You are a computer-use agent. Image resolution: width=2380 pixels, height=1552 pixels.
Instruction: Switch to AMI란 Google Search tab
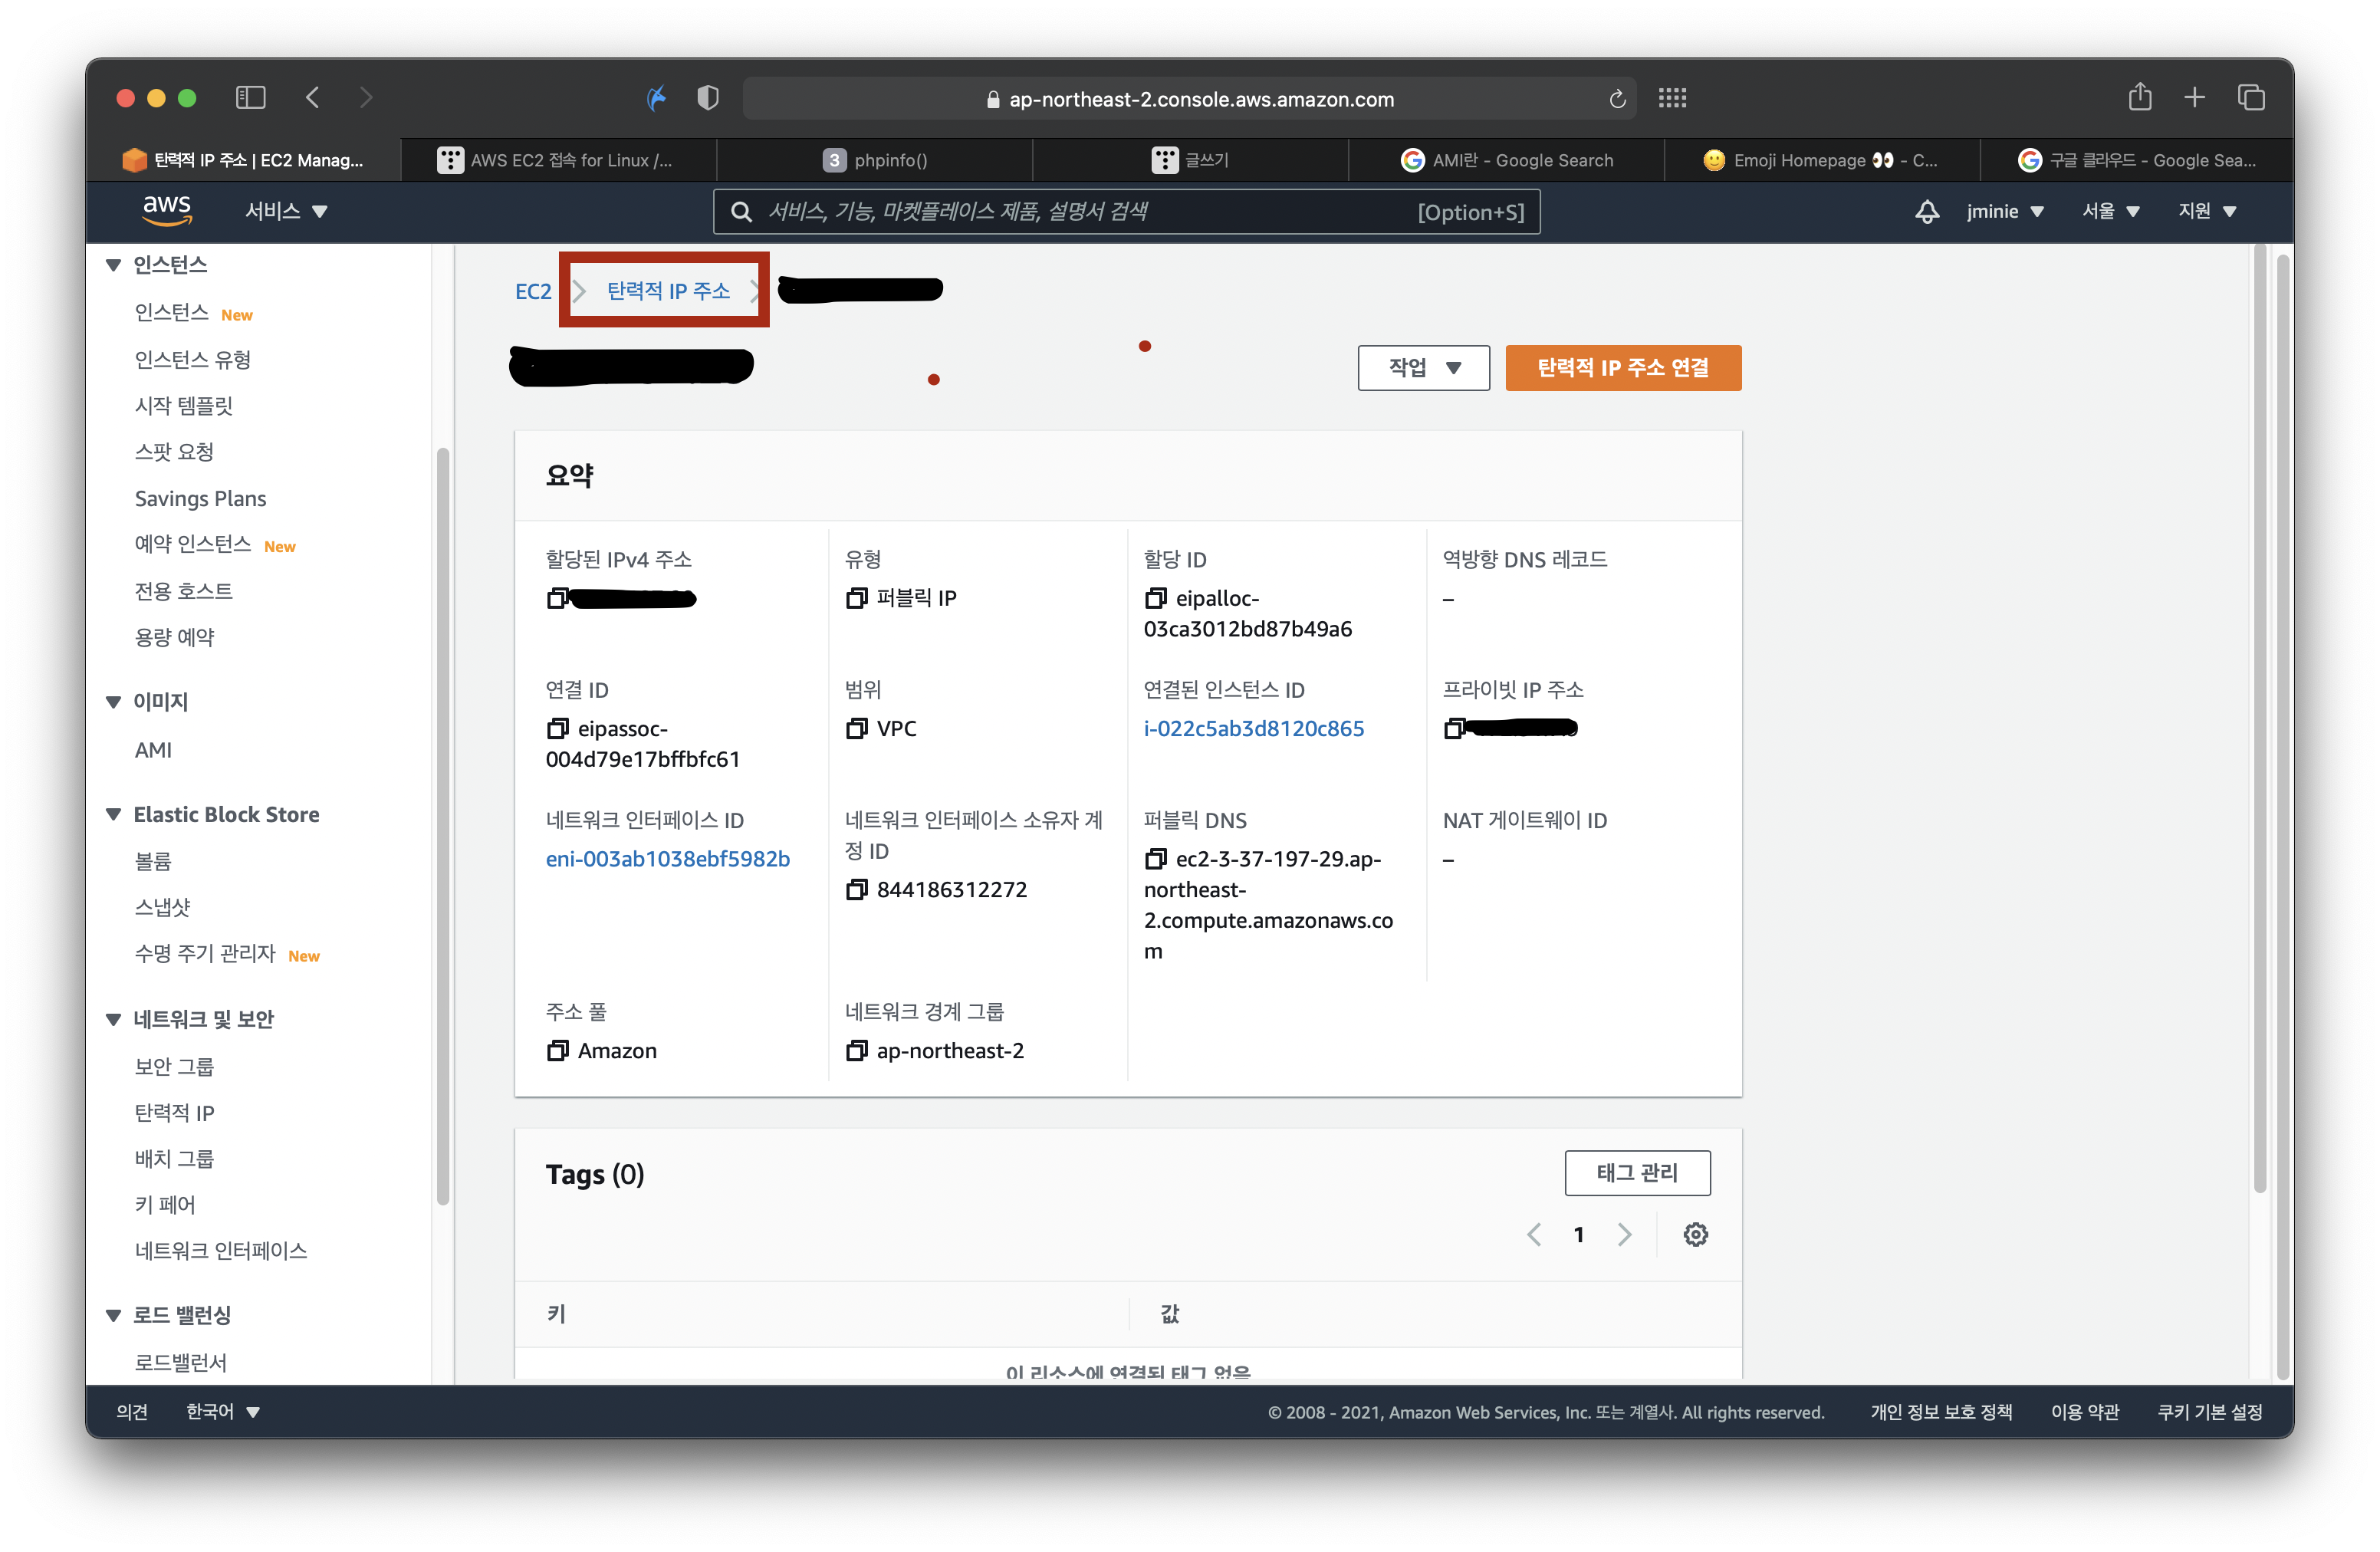[1506, 160]
